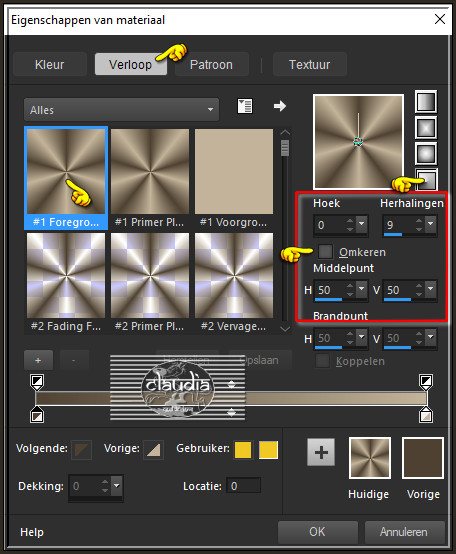The width and height of the screenshot is (456, 554).
Task: Switch to the Kleur tab
Action: [x=50, y=64]
